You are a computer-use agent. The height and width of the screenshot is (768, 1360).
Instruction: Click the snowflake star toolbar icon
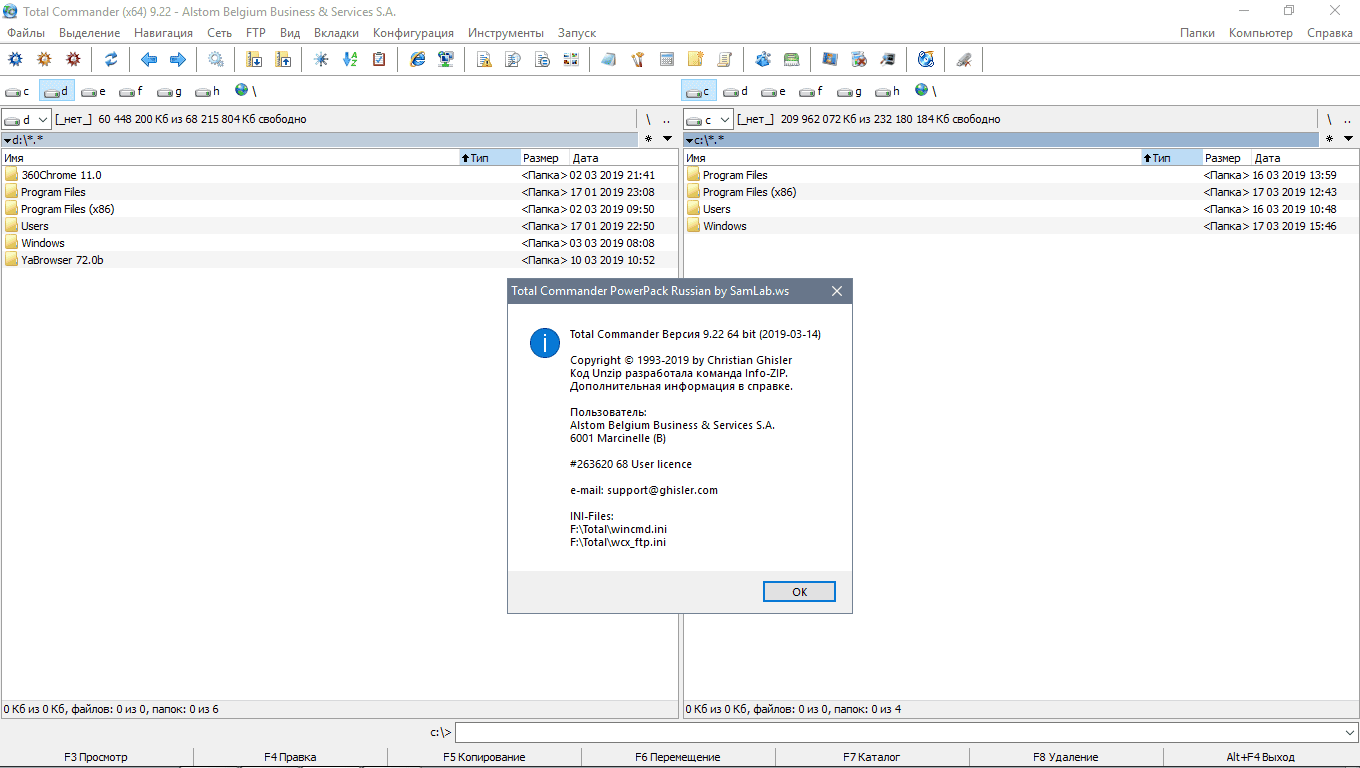[321, 60]
